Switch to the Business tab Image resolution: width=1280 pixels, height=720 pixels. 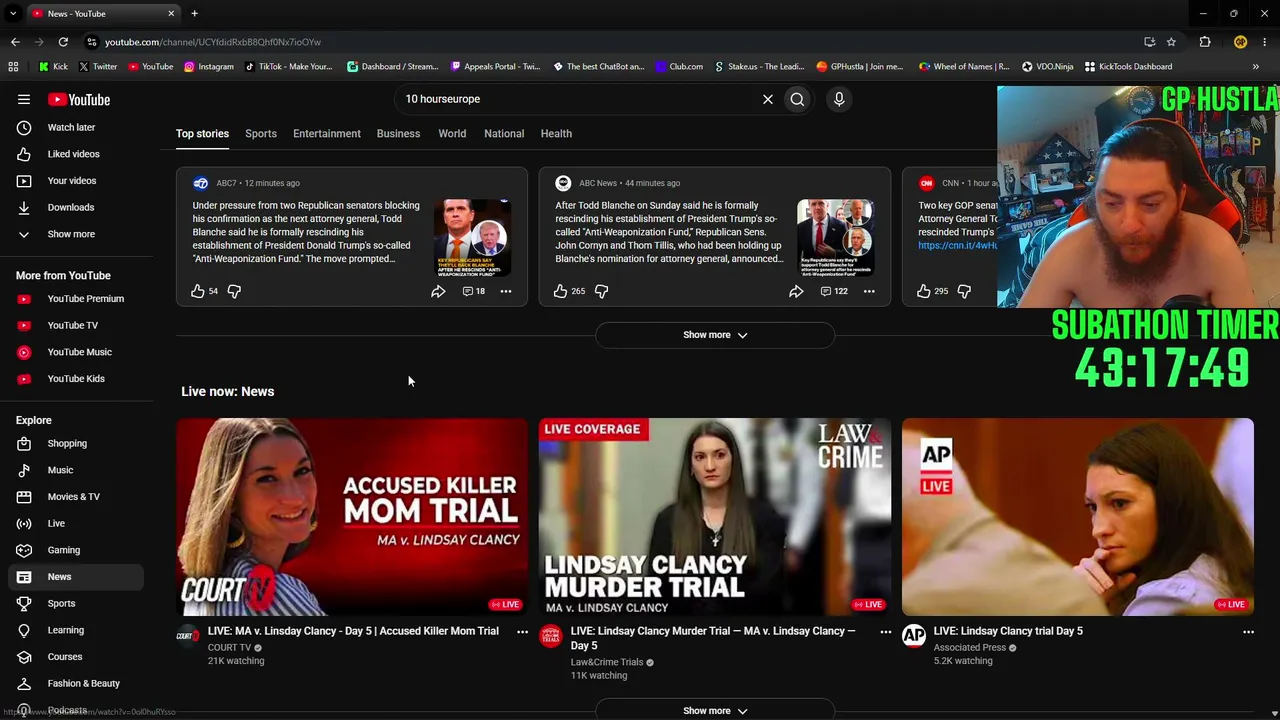coord(398,134)
